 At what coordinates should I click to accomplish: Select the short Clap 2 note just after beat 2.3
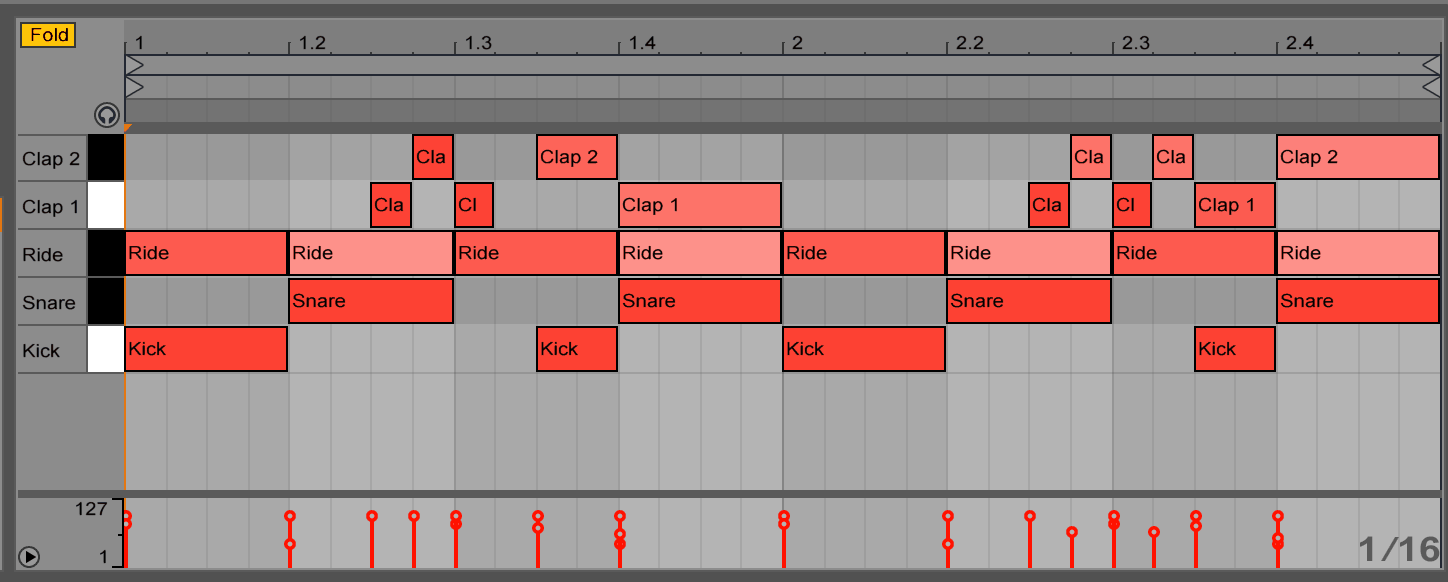click(x=1173, y=157)
